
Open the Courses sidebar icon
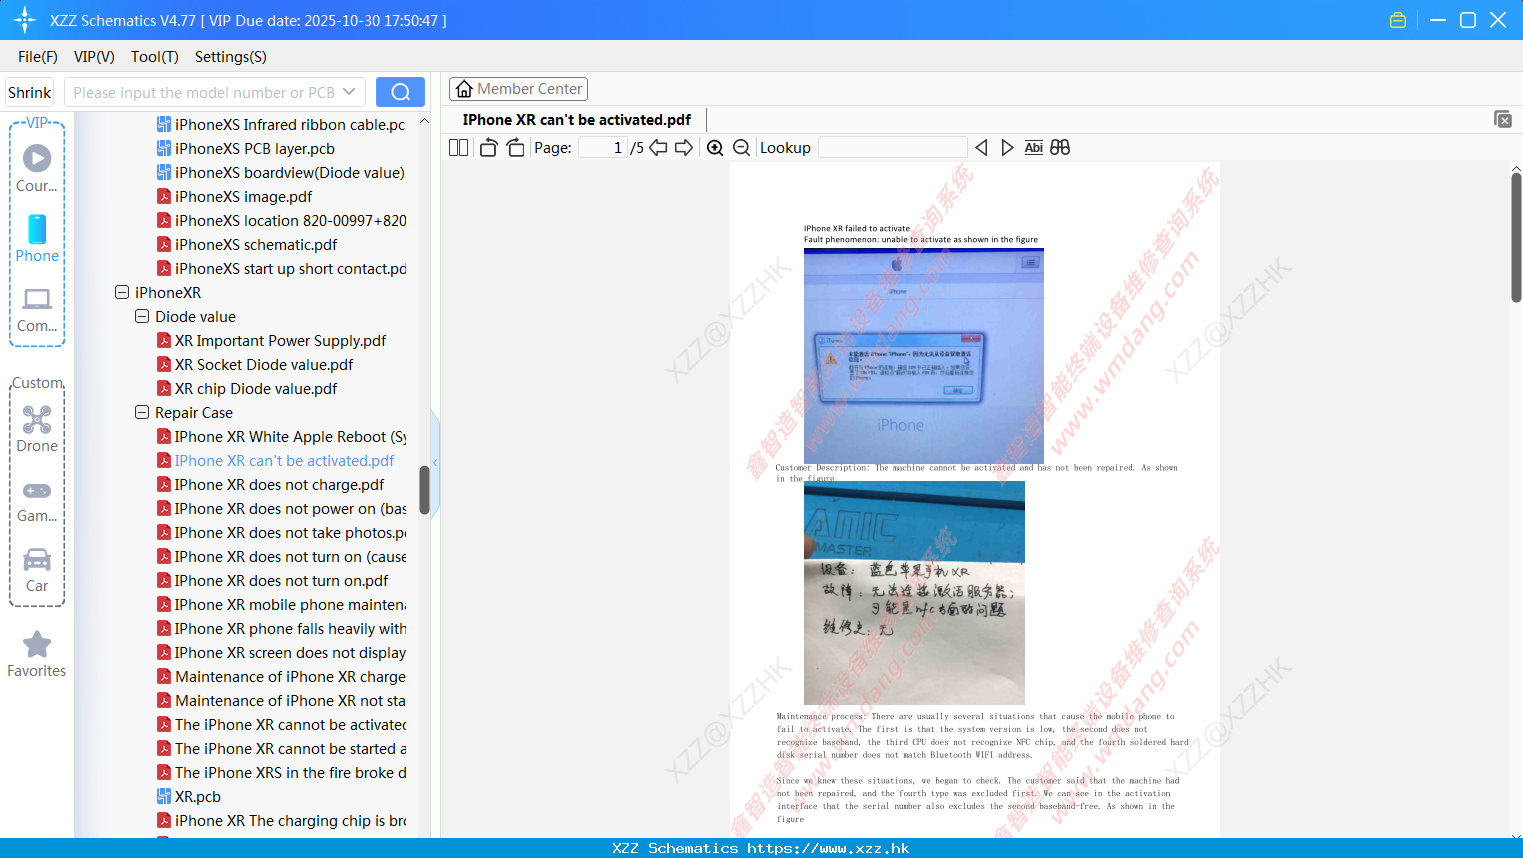point(37,167)
